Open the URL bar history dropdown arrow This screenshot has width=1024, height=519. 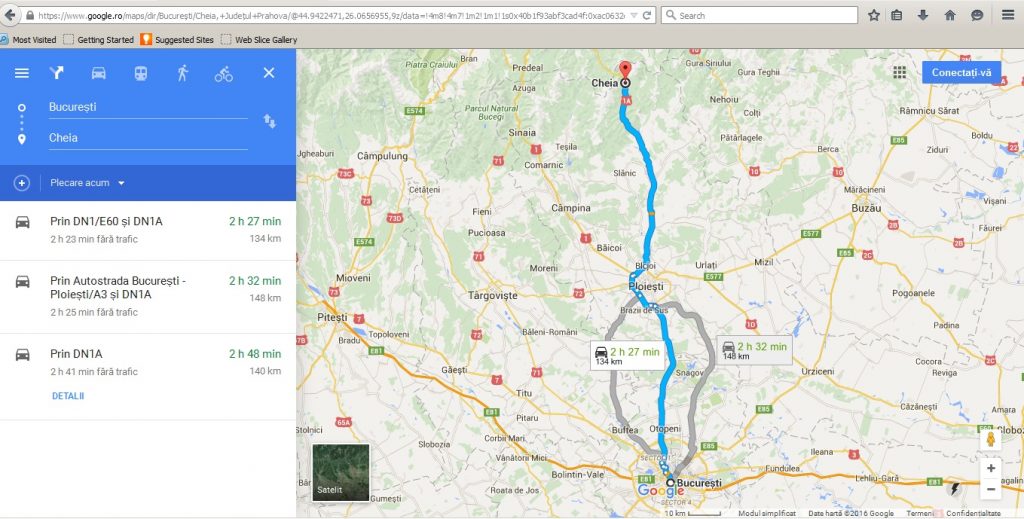pyautogui.click(x=633, y=15)
